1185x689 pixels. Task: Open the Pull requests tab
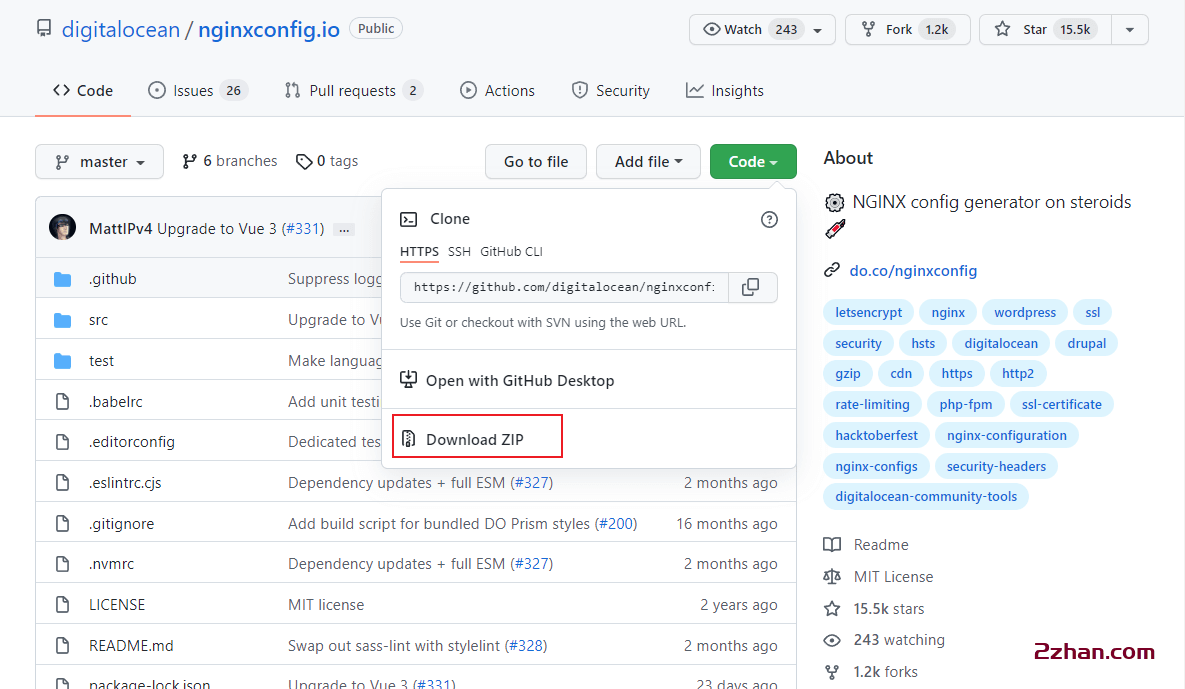(x=353, y=91)
